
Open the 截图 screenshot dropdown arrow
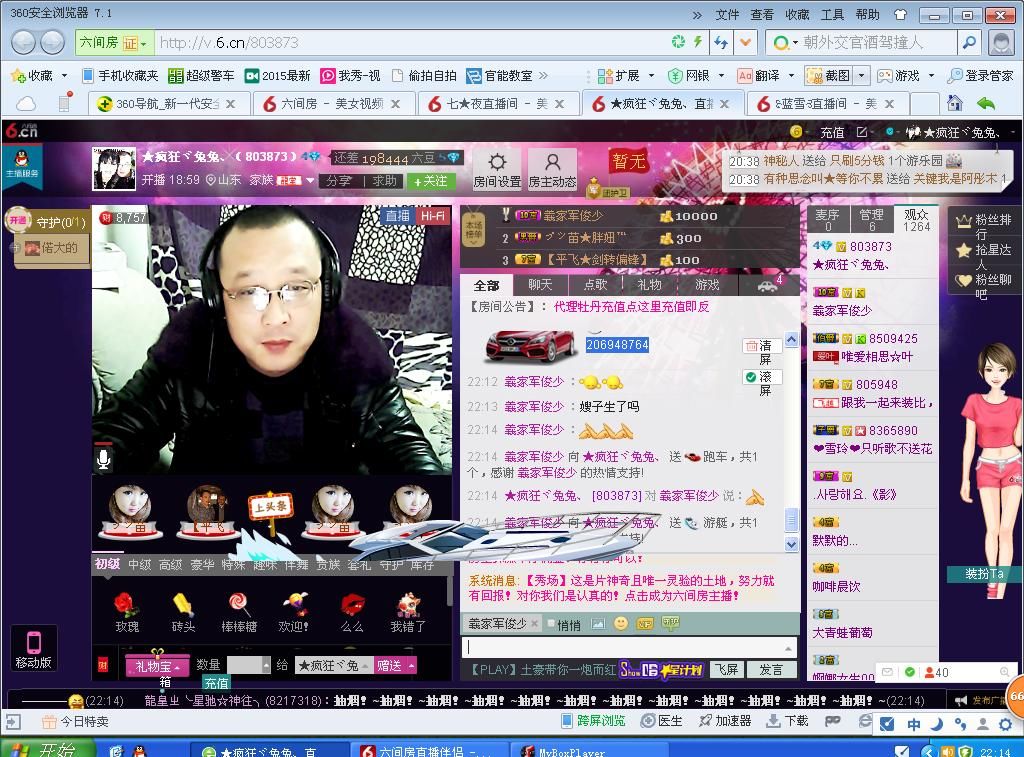(x=862, y=76)
